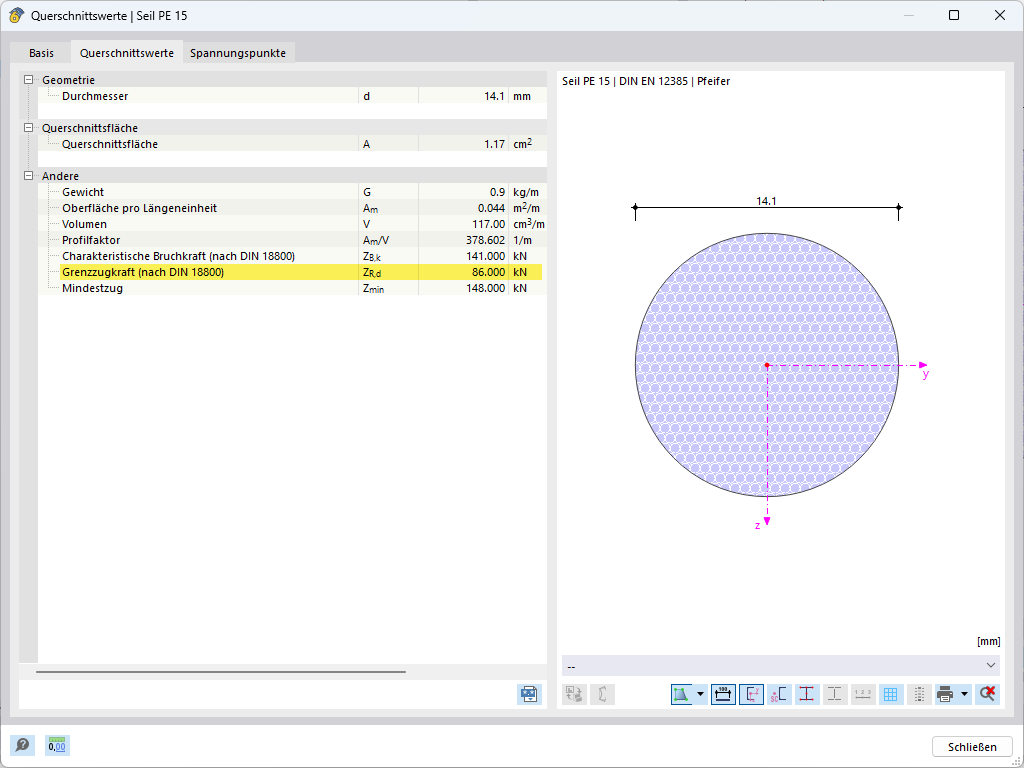Open the Basis tab

coord(42,51)
